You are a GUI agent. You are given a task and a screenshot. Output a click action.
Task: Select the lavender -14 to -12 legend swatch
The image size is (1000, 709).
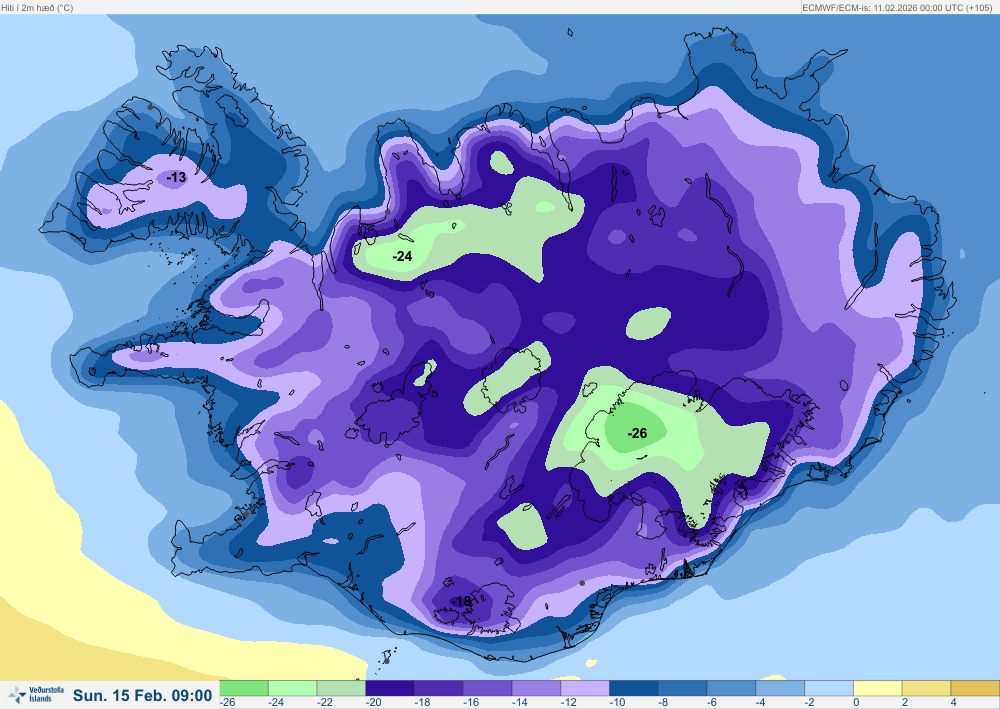coord(536,688)
